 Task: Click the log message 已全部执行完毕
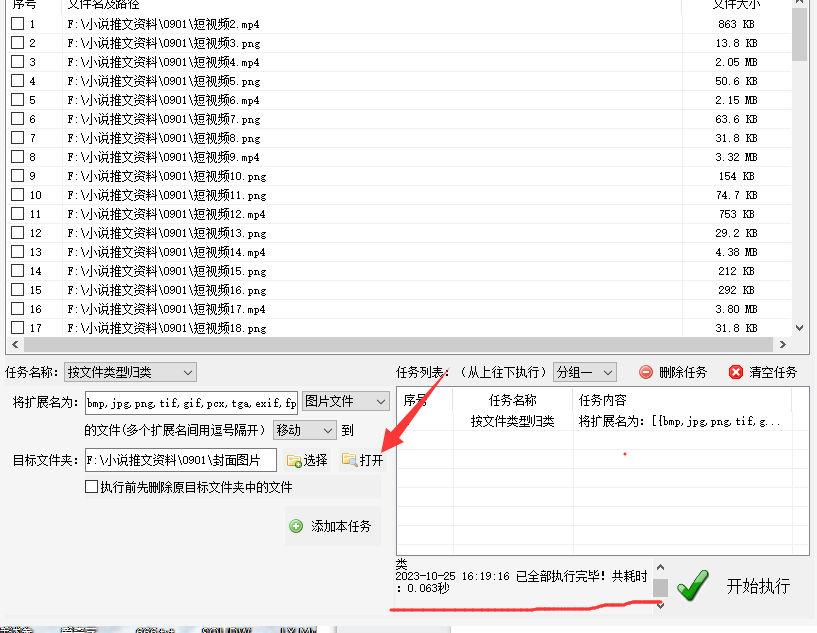pos(561,576)
